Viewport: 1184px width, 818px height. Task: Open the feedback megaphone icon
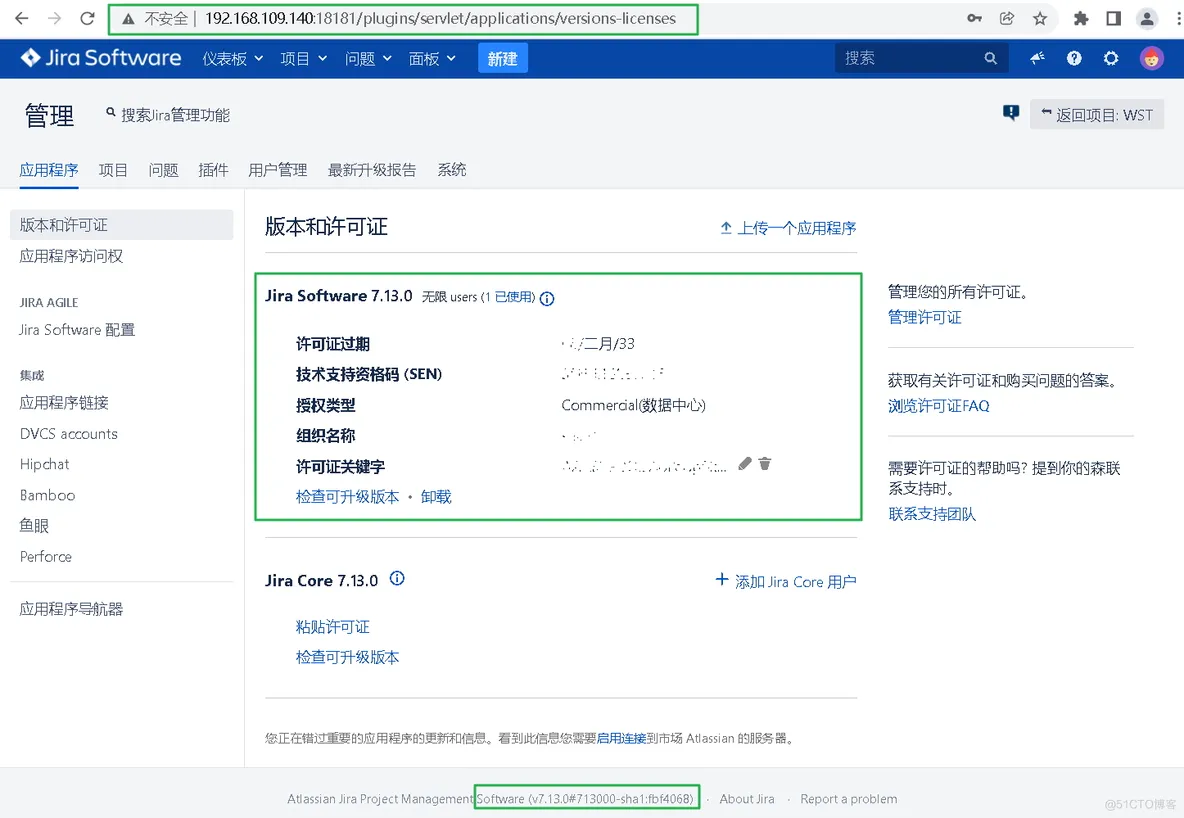(1038, 57)
